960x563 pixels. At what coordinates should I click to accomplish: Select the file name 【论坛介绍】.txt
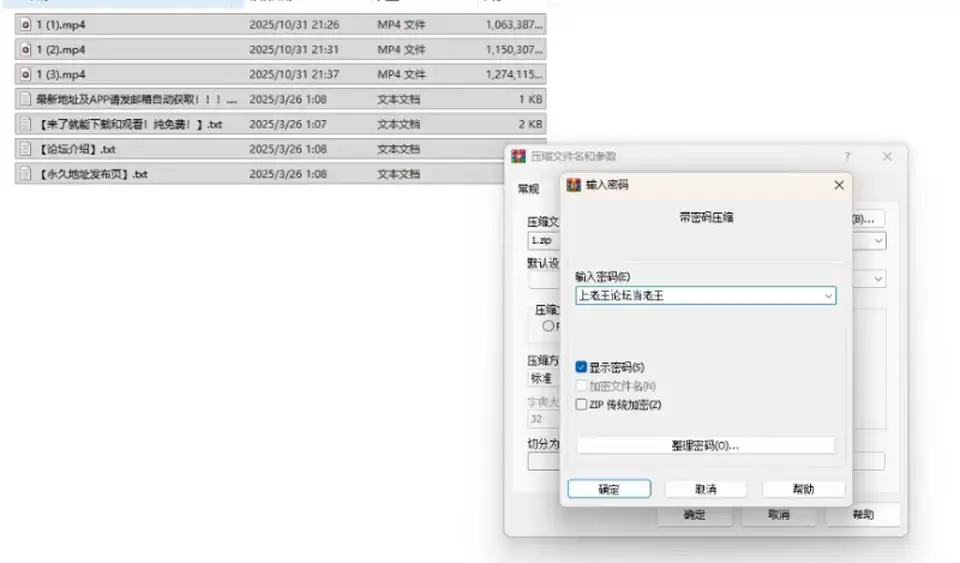pos(77,149)
